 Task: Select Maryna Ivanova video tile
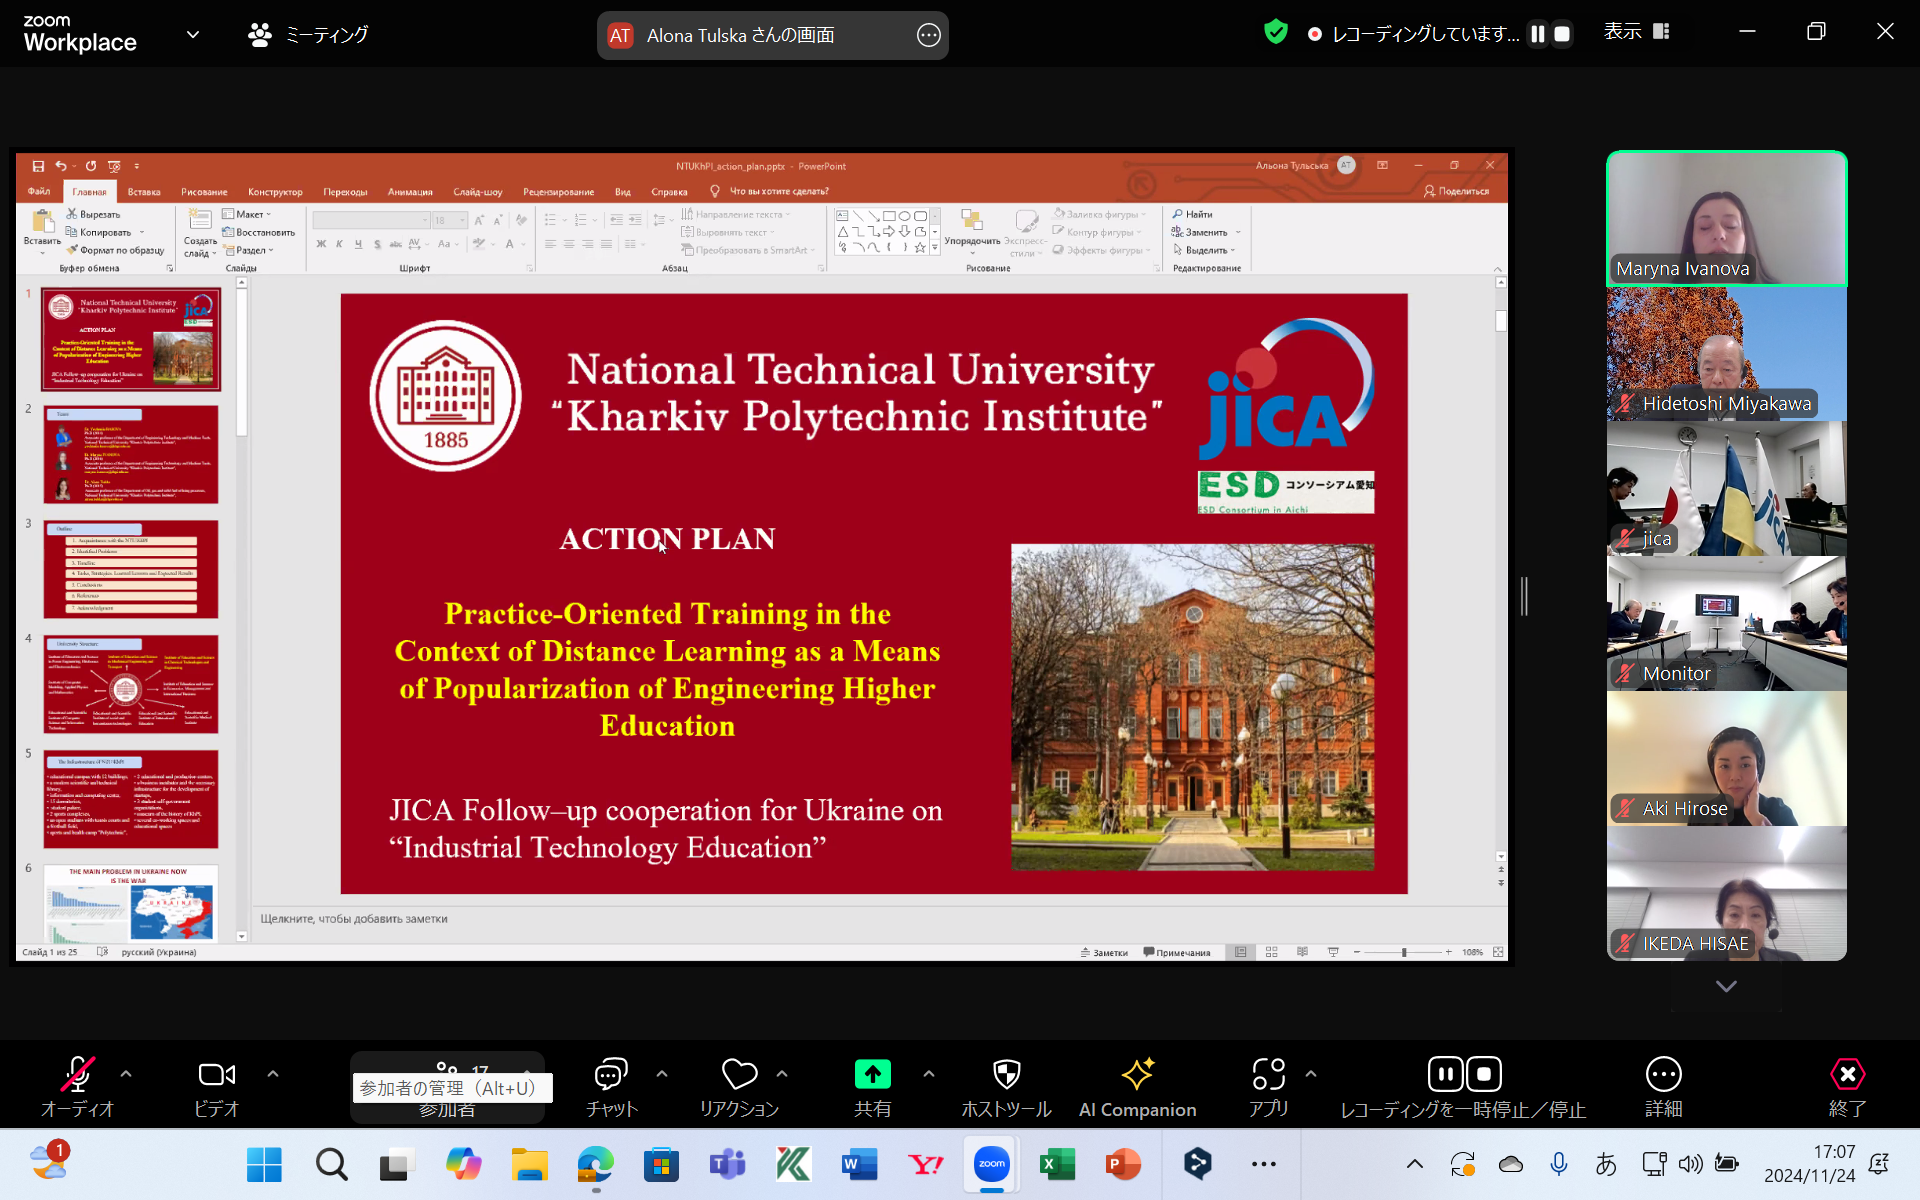[1727, 218]
